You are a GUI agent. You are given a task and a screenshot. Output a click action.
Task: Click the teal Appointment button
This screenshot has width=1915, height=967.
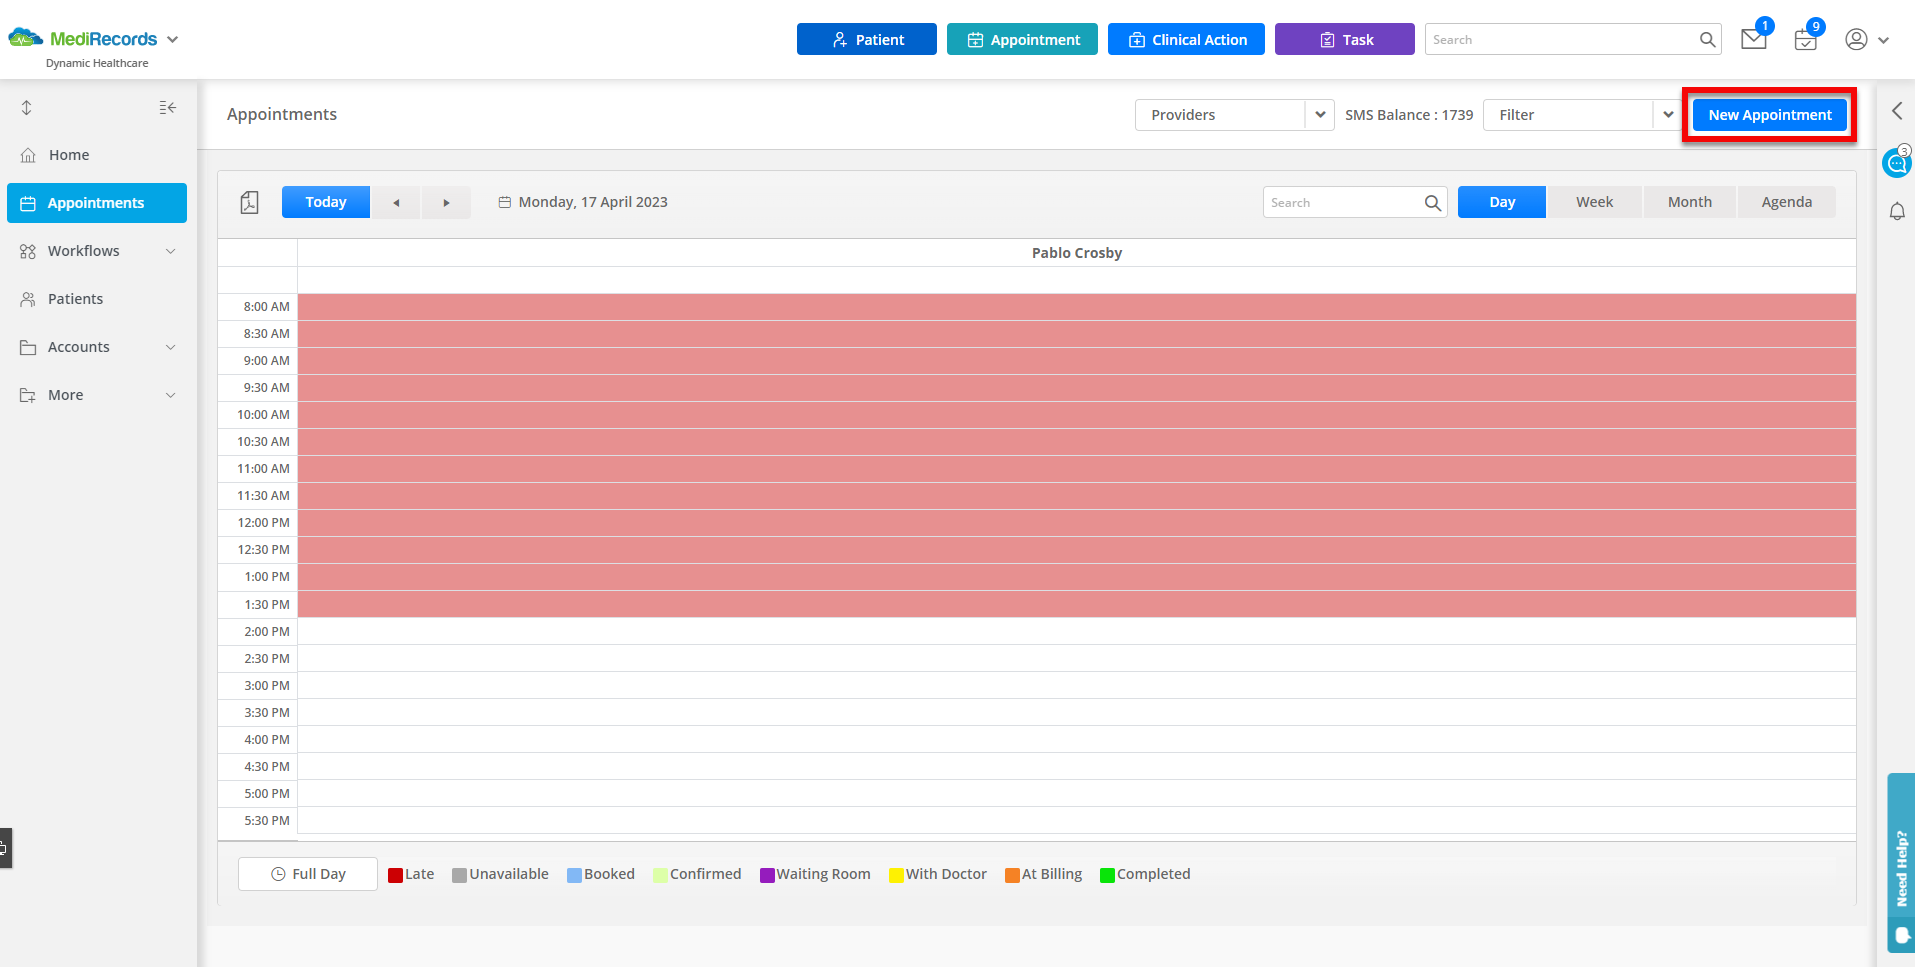[1022, 40]
